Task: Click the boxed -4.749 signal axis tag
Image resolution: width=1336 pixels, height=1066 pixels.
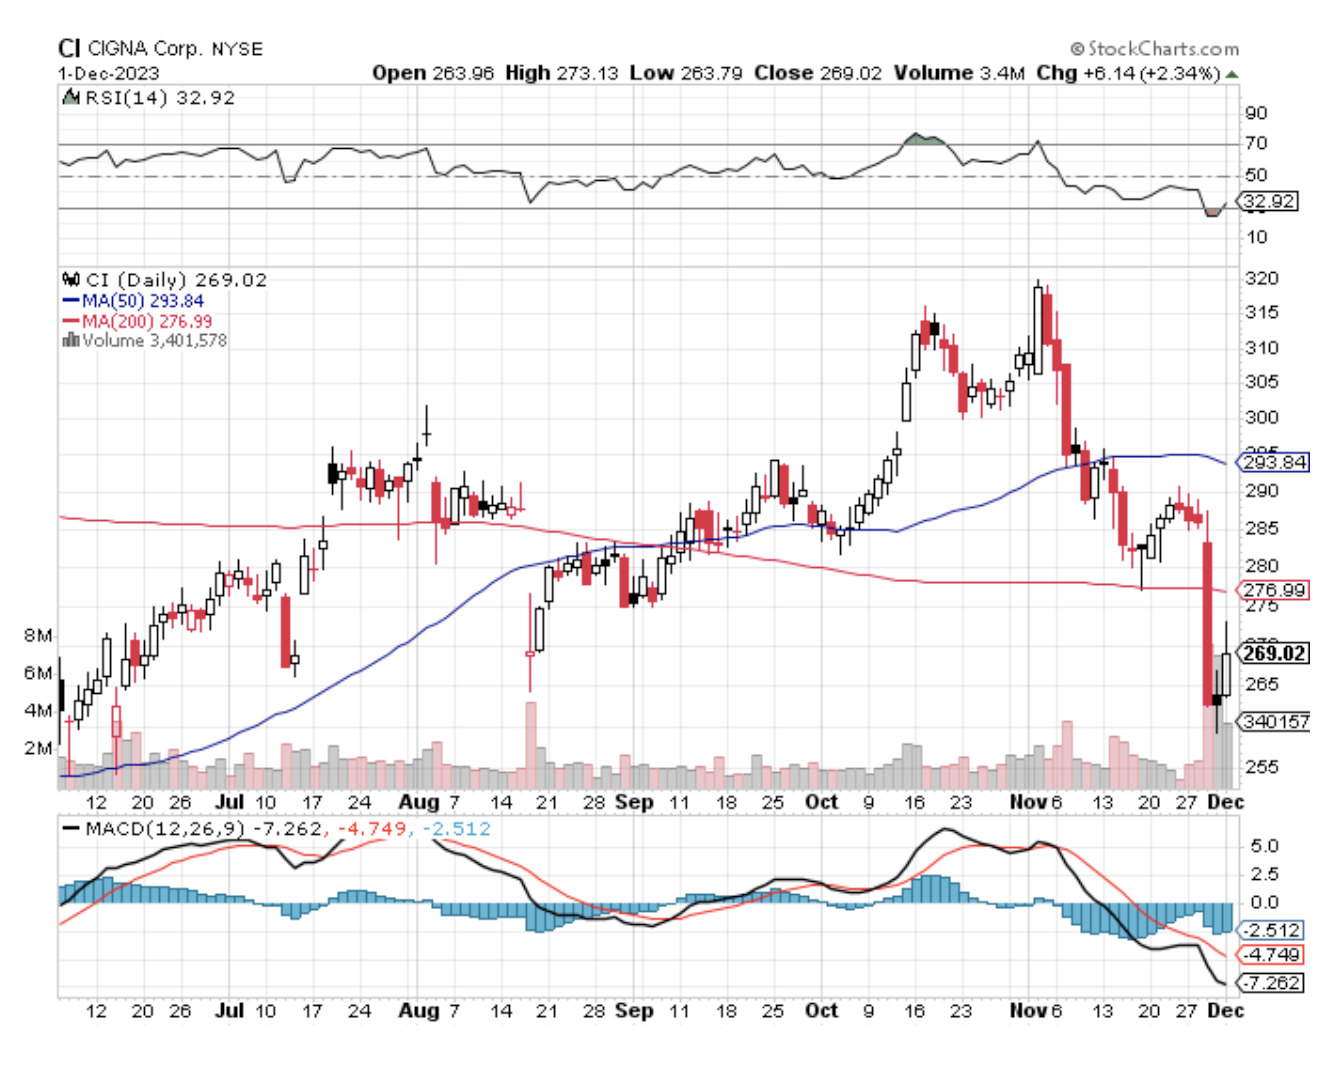Action: pyautogui.click(x=1273, y=954)
